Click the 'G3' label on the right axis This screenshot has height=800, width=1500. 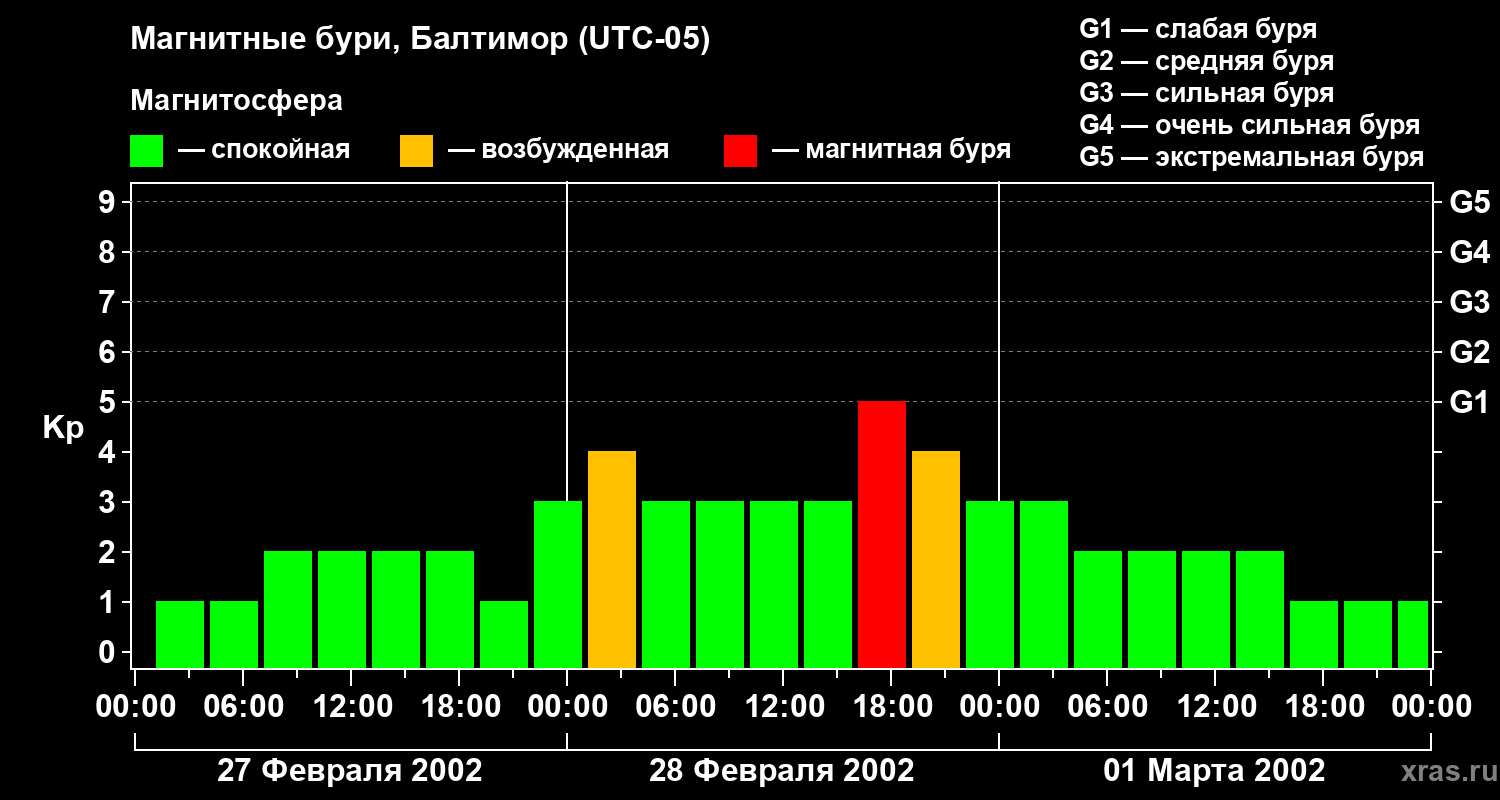coord(1469,302)
